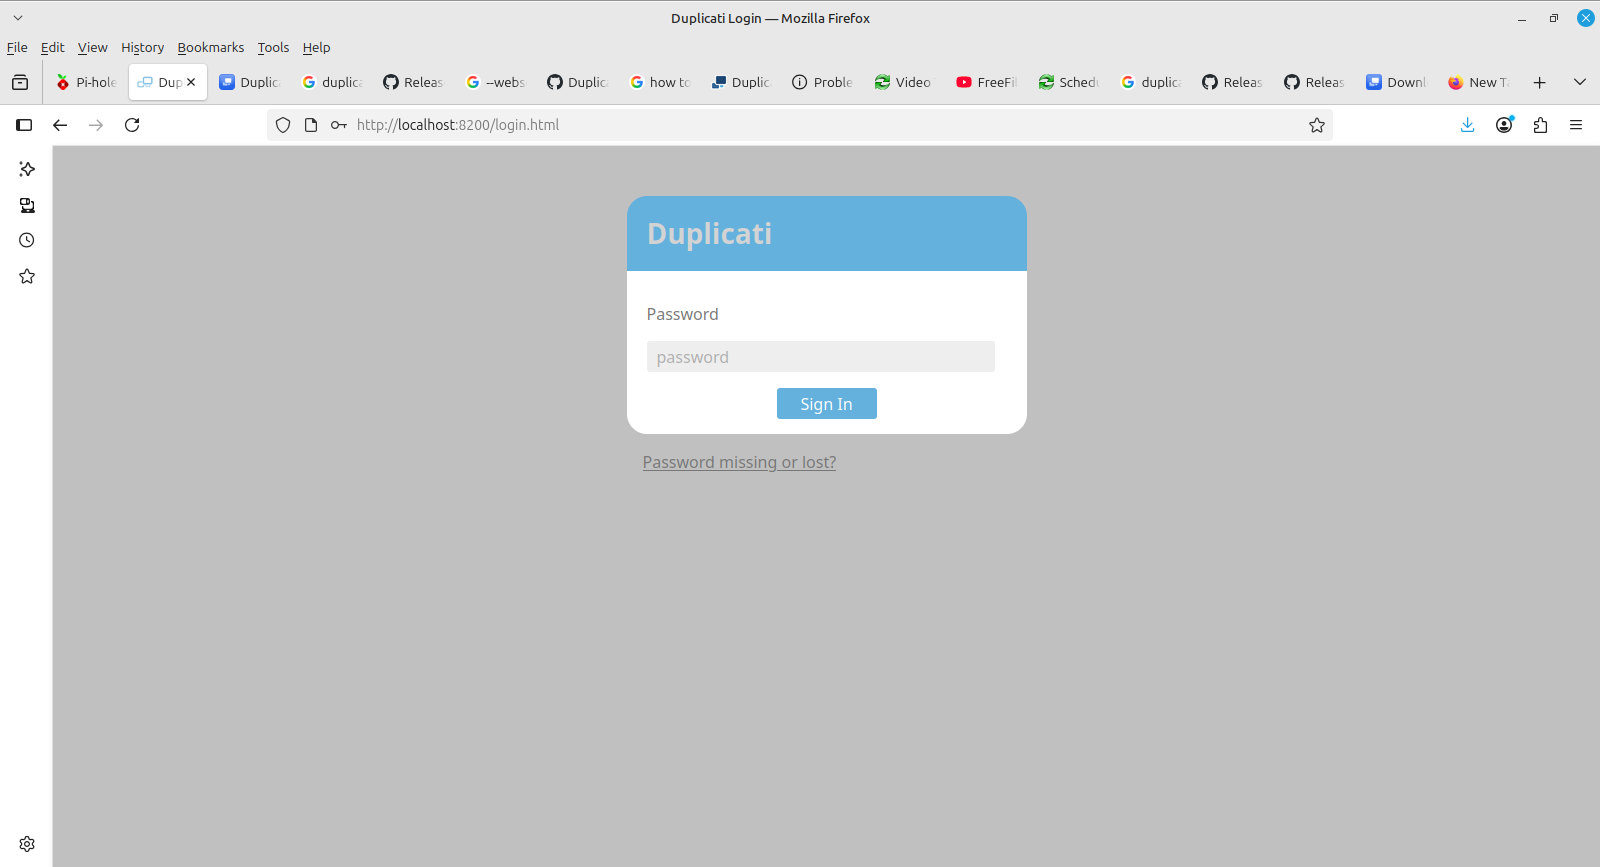This screenshot has height=867, width=1600.
Task: Open the Firefox account icon
Action: (1504, 125)
